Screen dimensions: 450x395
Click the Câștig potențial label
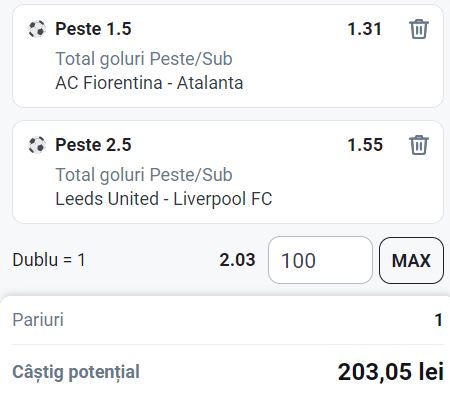(76, 372)
